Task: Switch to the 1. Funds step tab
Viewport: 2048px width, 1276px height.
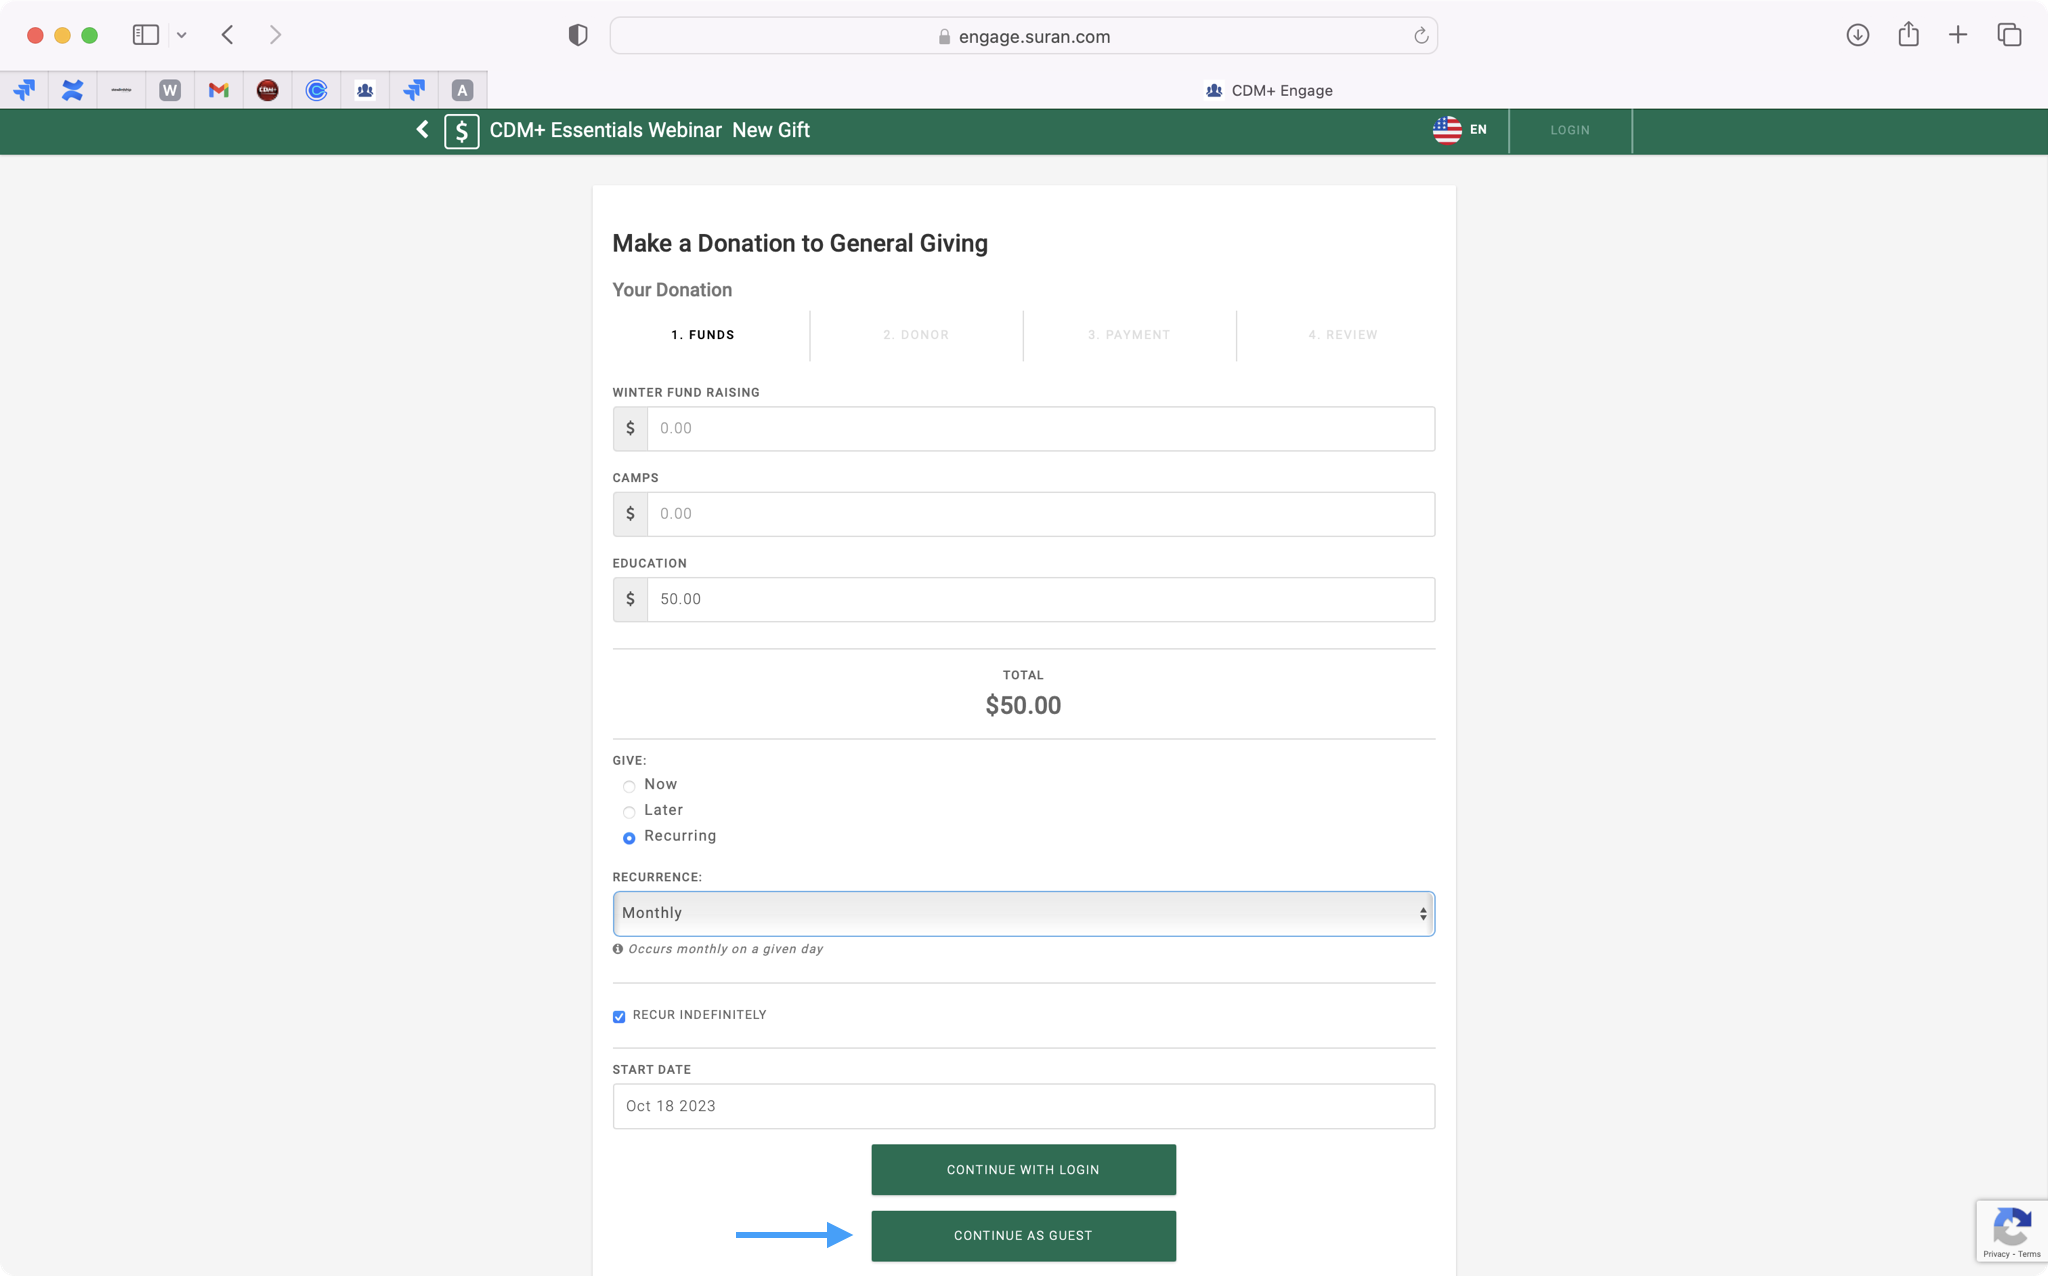Action: coord(703,335)
